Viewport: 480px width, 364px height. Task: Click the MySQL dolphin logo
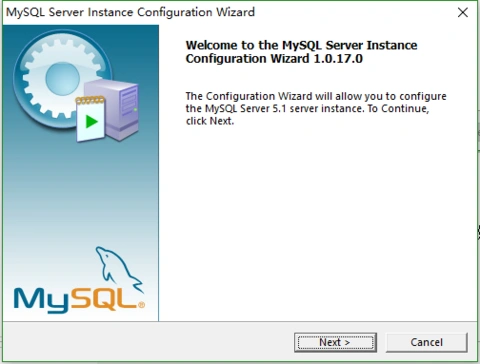click(118, 268)
